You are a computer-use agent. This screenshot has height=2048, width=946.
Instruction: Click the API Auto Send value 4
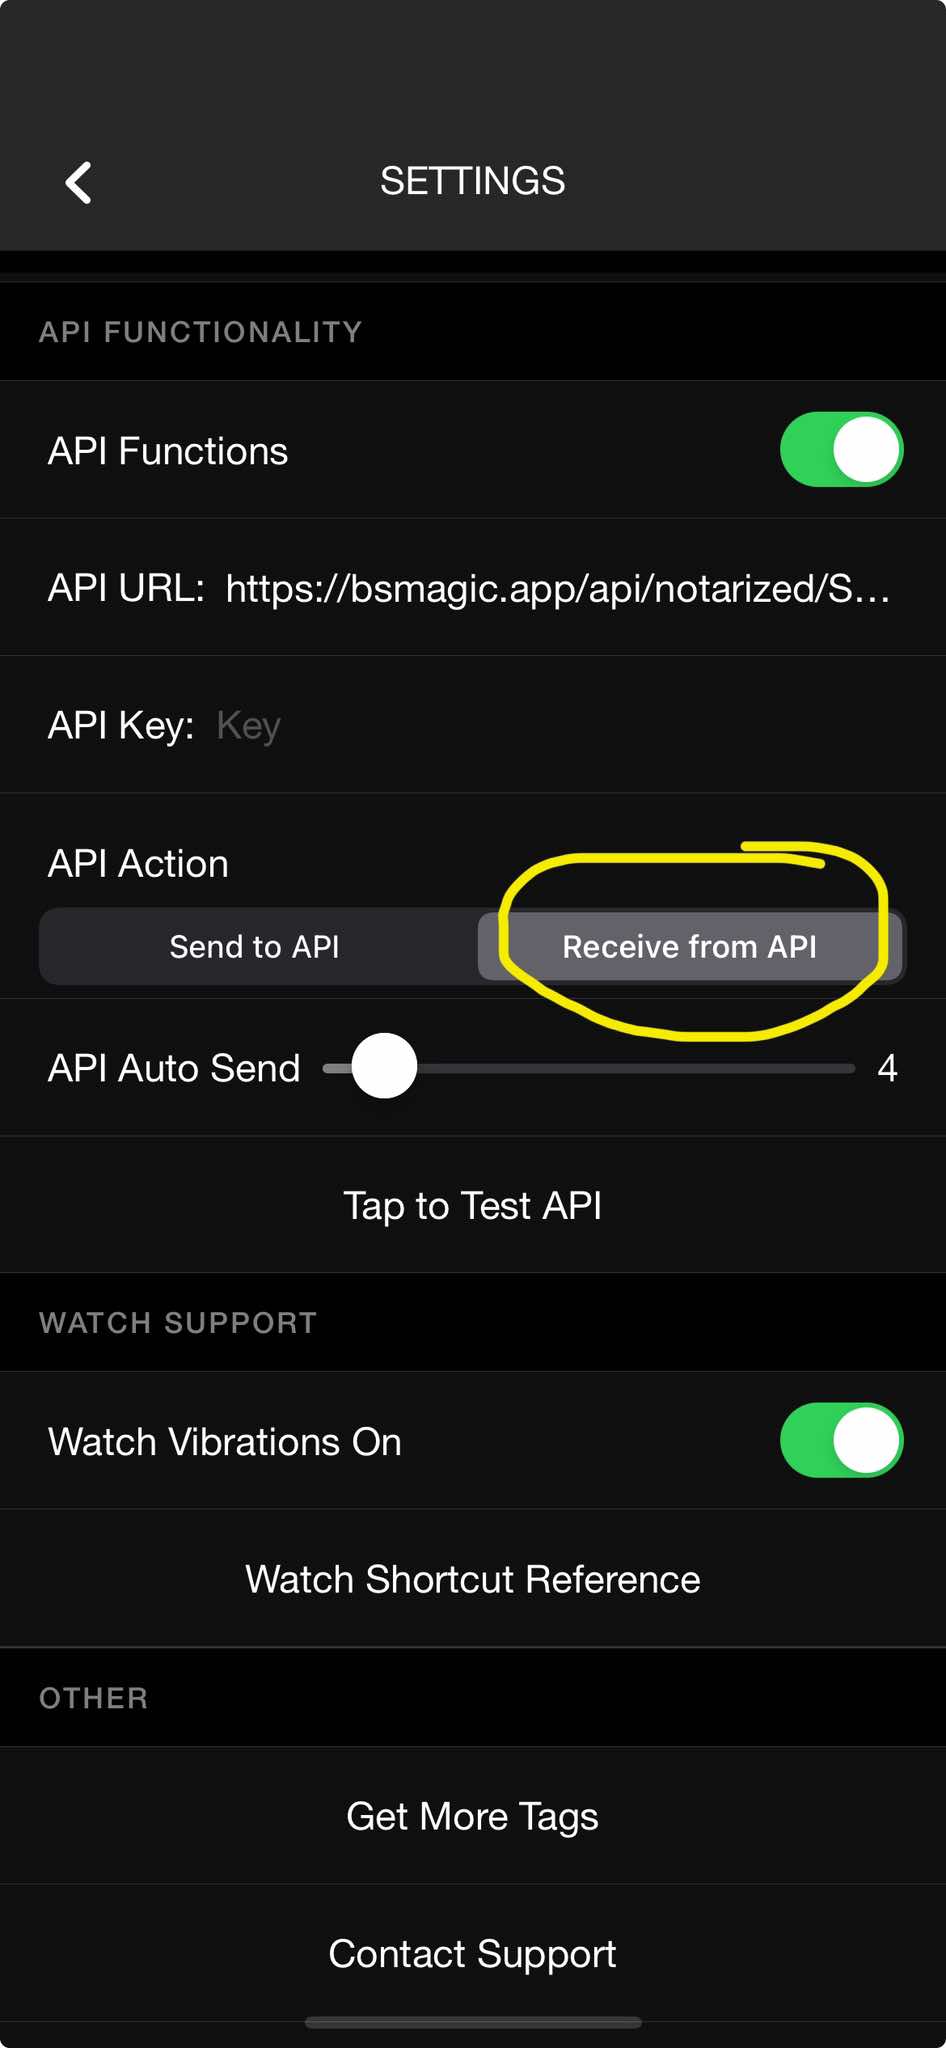tap(887, 1068)
